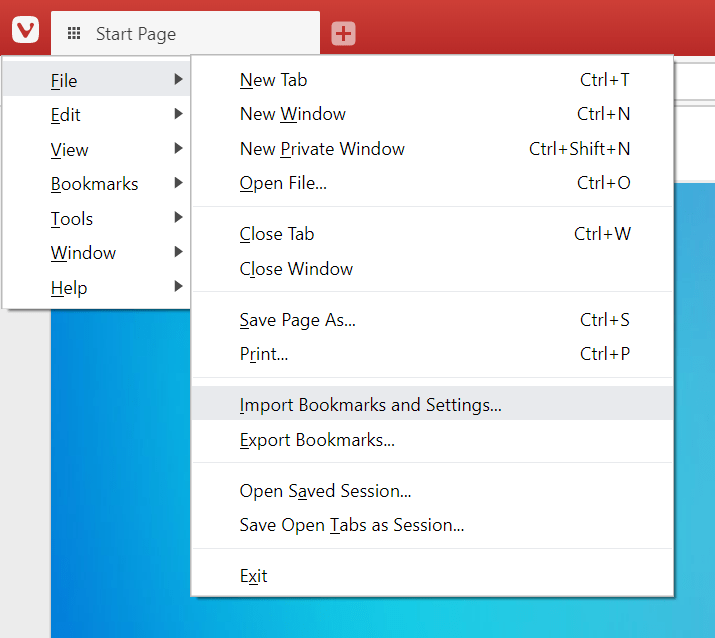
Task: Choose New Window
Action: click(x=432, y=114)
